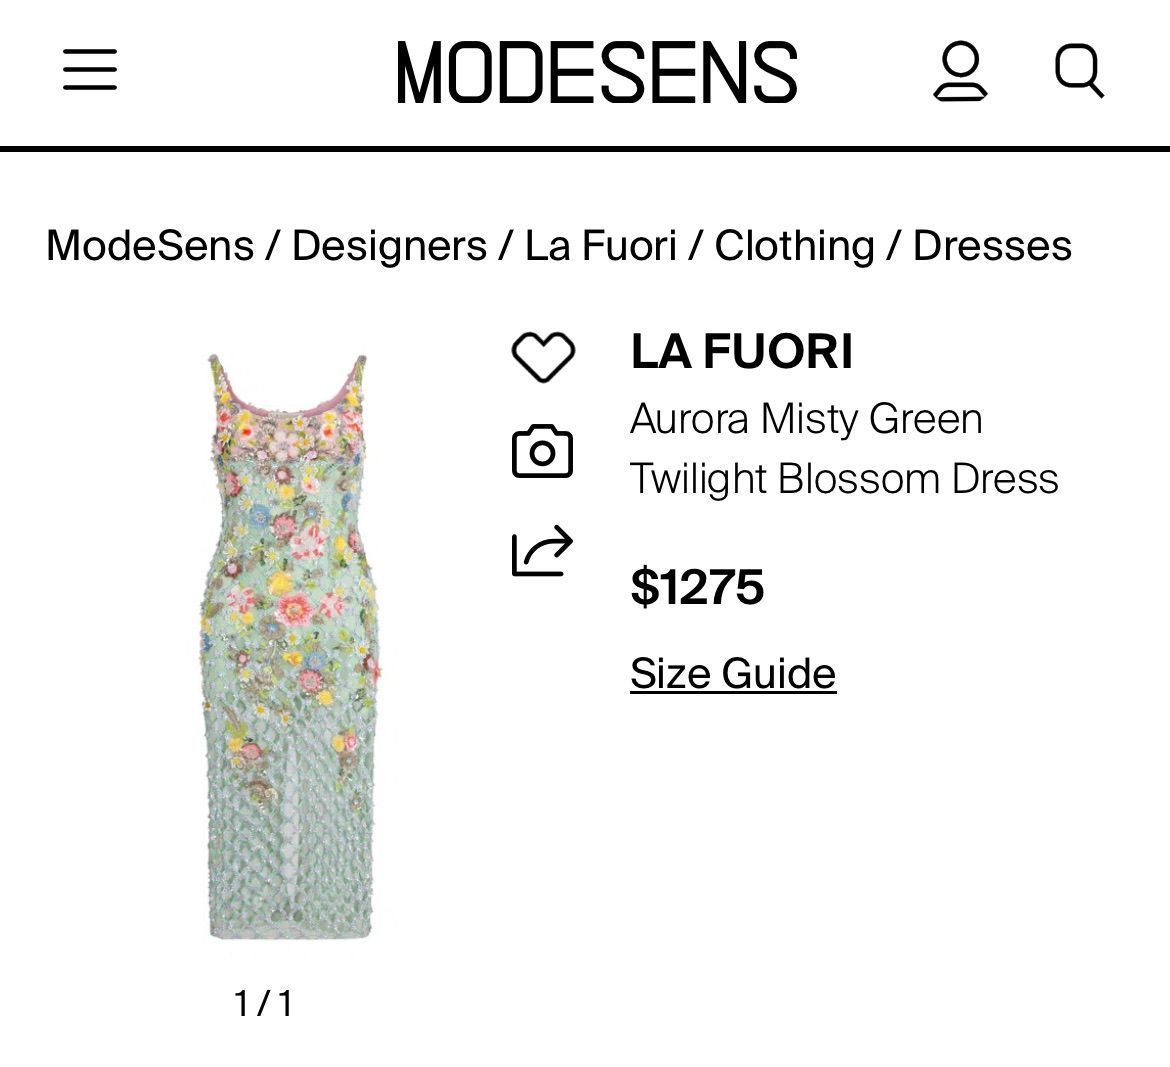Open ModeSens breadcrumb link
The height and width of the screenshot is (1067, 1170).
click(x=150, y=245)
